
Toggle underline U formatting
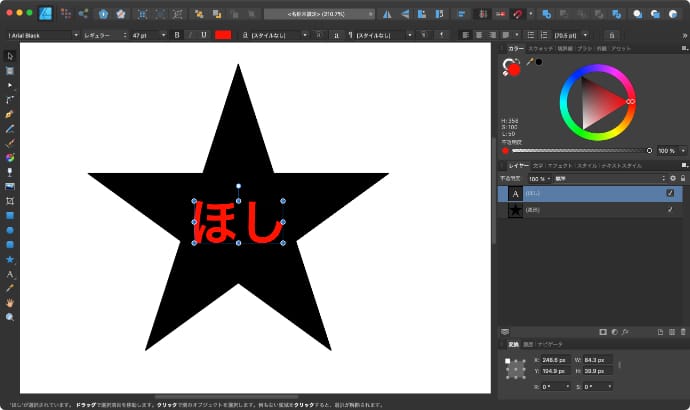coord(204,35)
